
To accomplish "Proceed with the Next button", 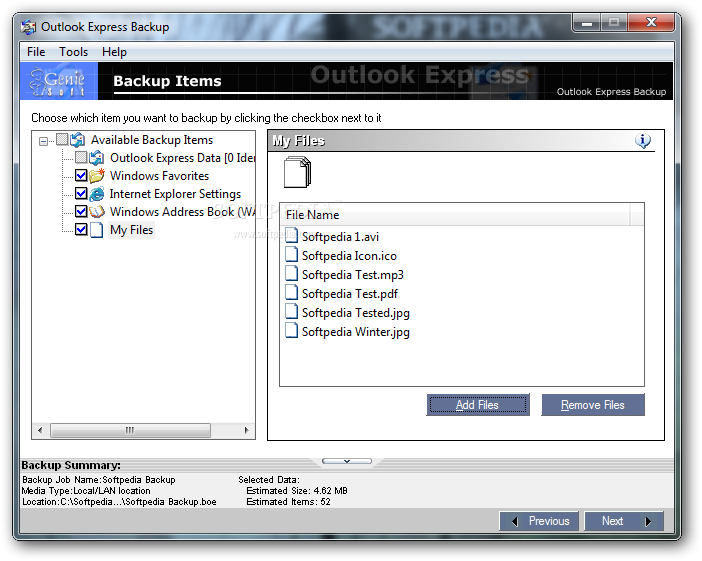I will pyautogui.click(x=624, y=522).
